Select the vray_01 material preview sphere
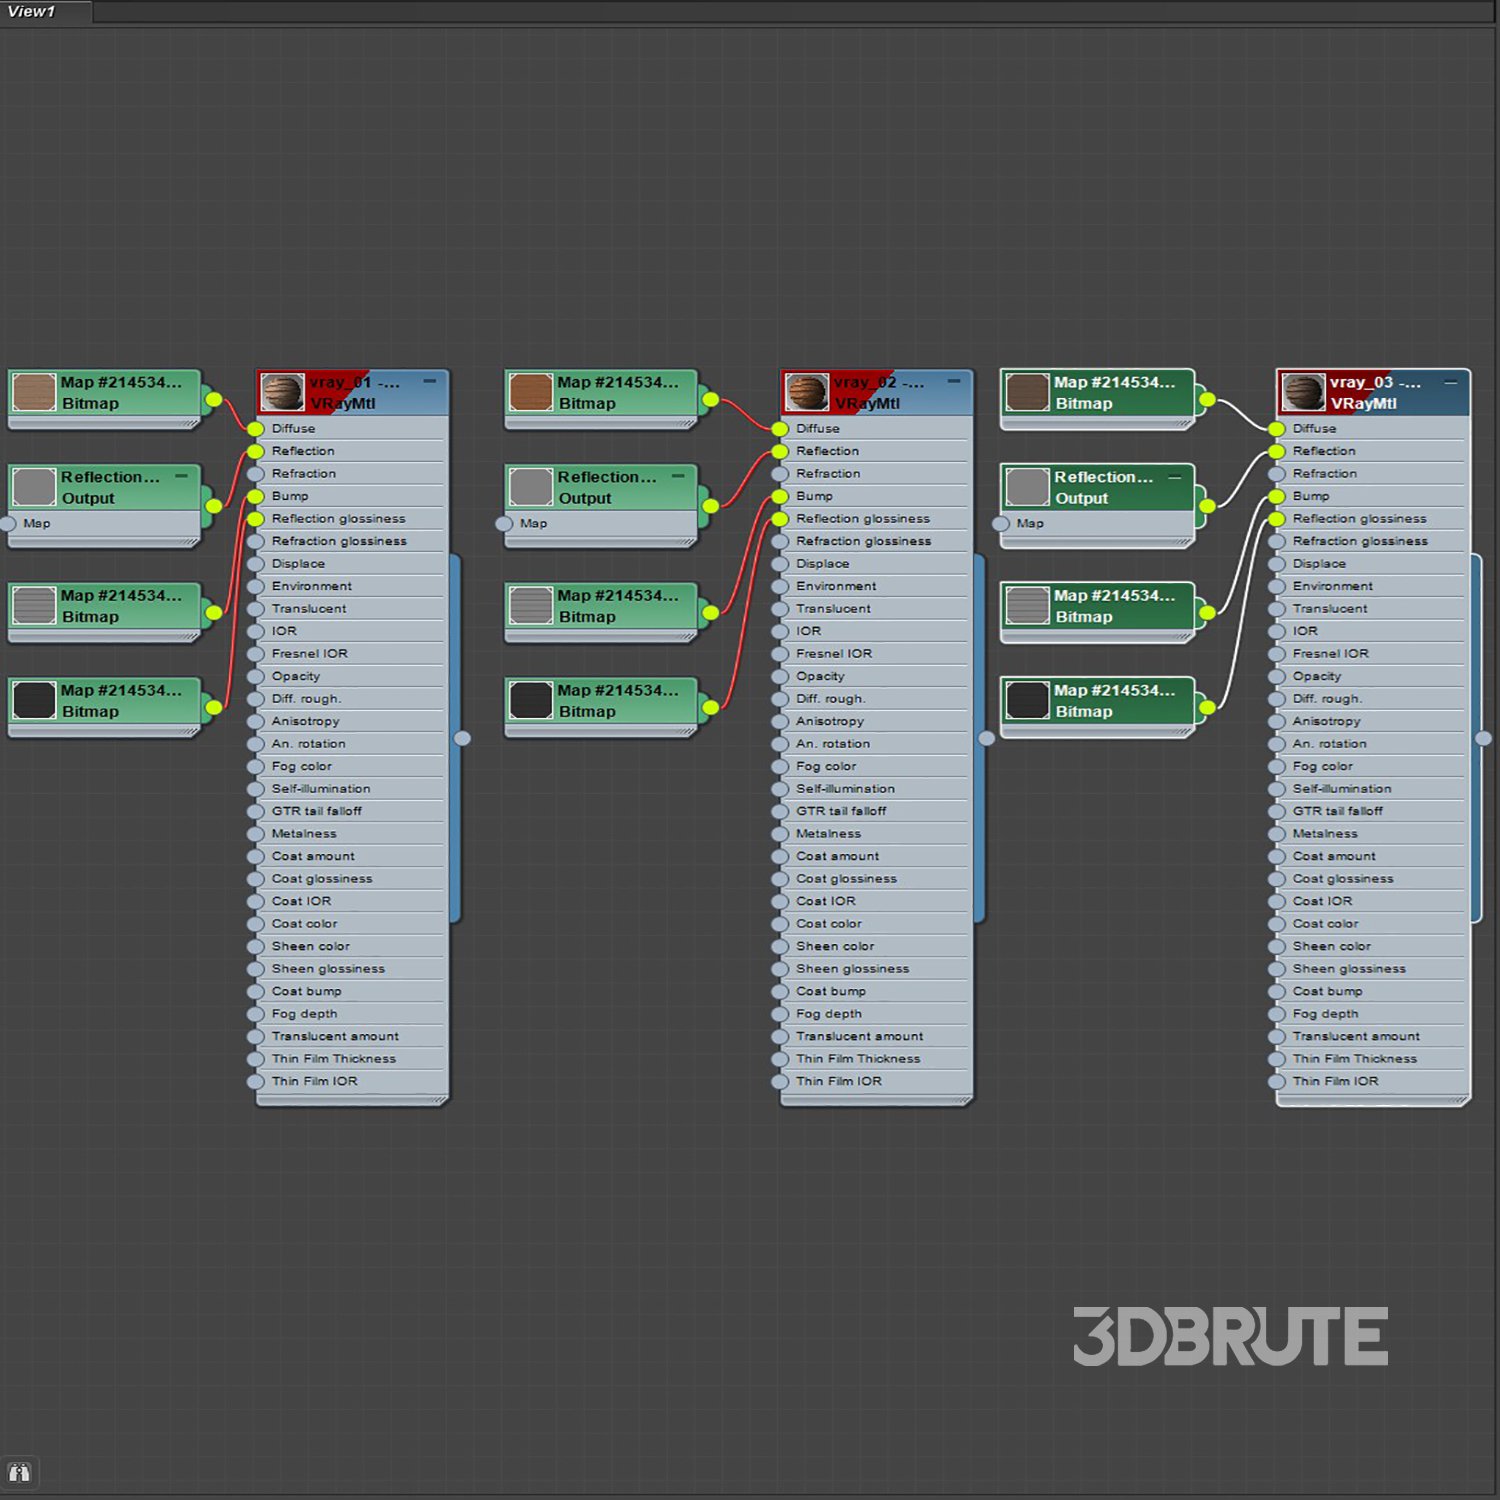The image size is (1500, 1500). pos(282,393)
